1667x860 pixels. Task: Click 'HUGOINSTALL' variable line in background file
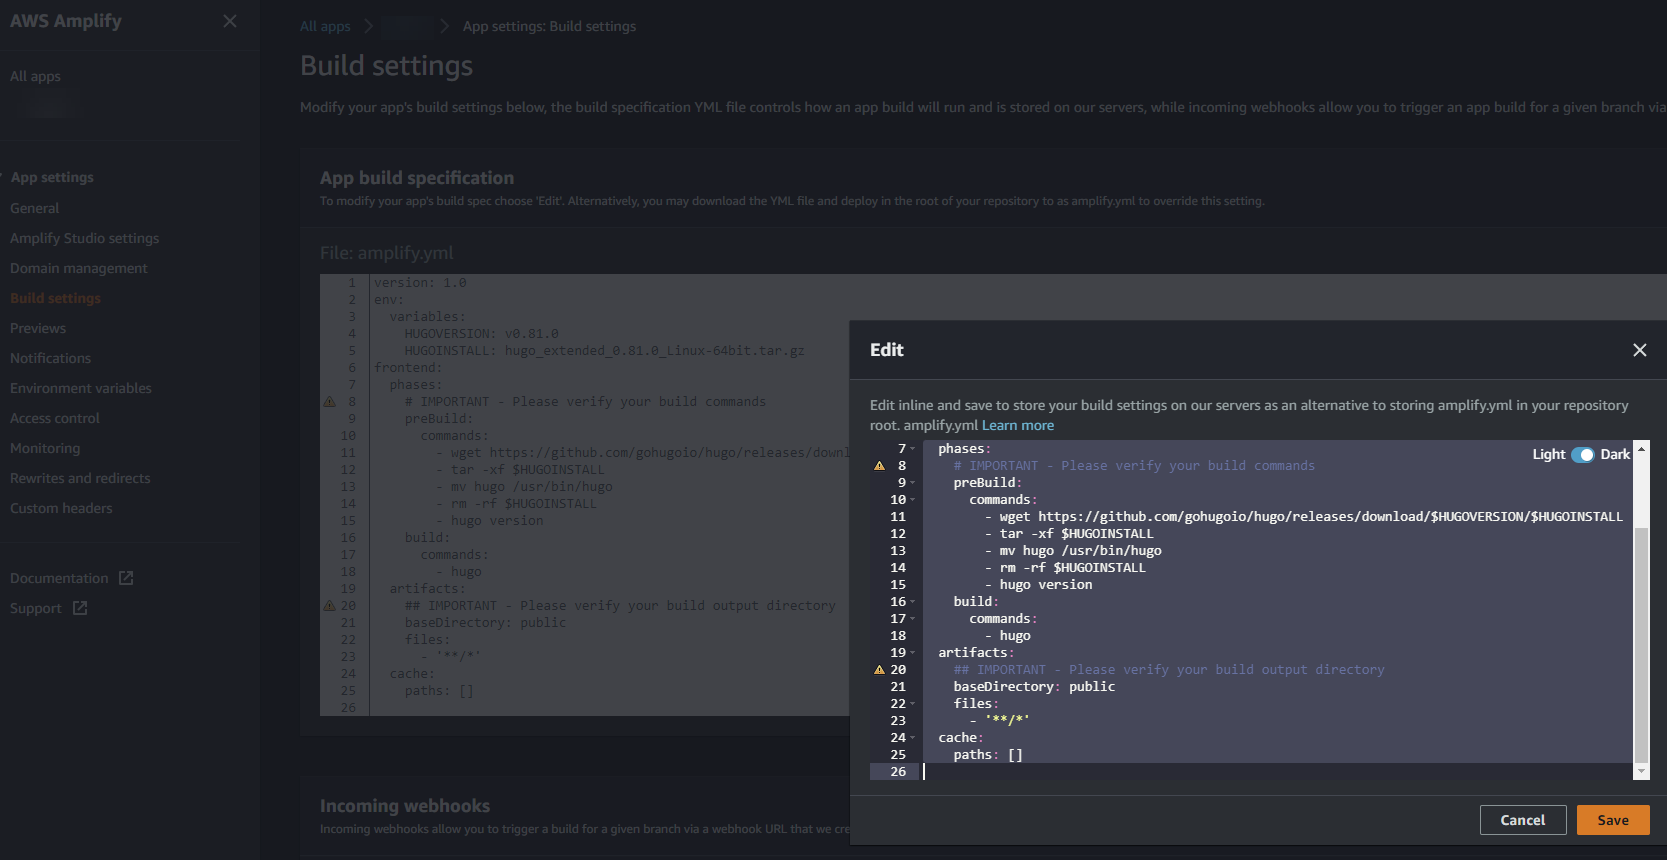(x=604, y=351)
